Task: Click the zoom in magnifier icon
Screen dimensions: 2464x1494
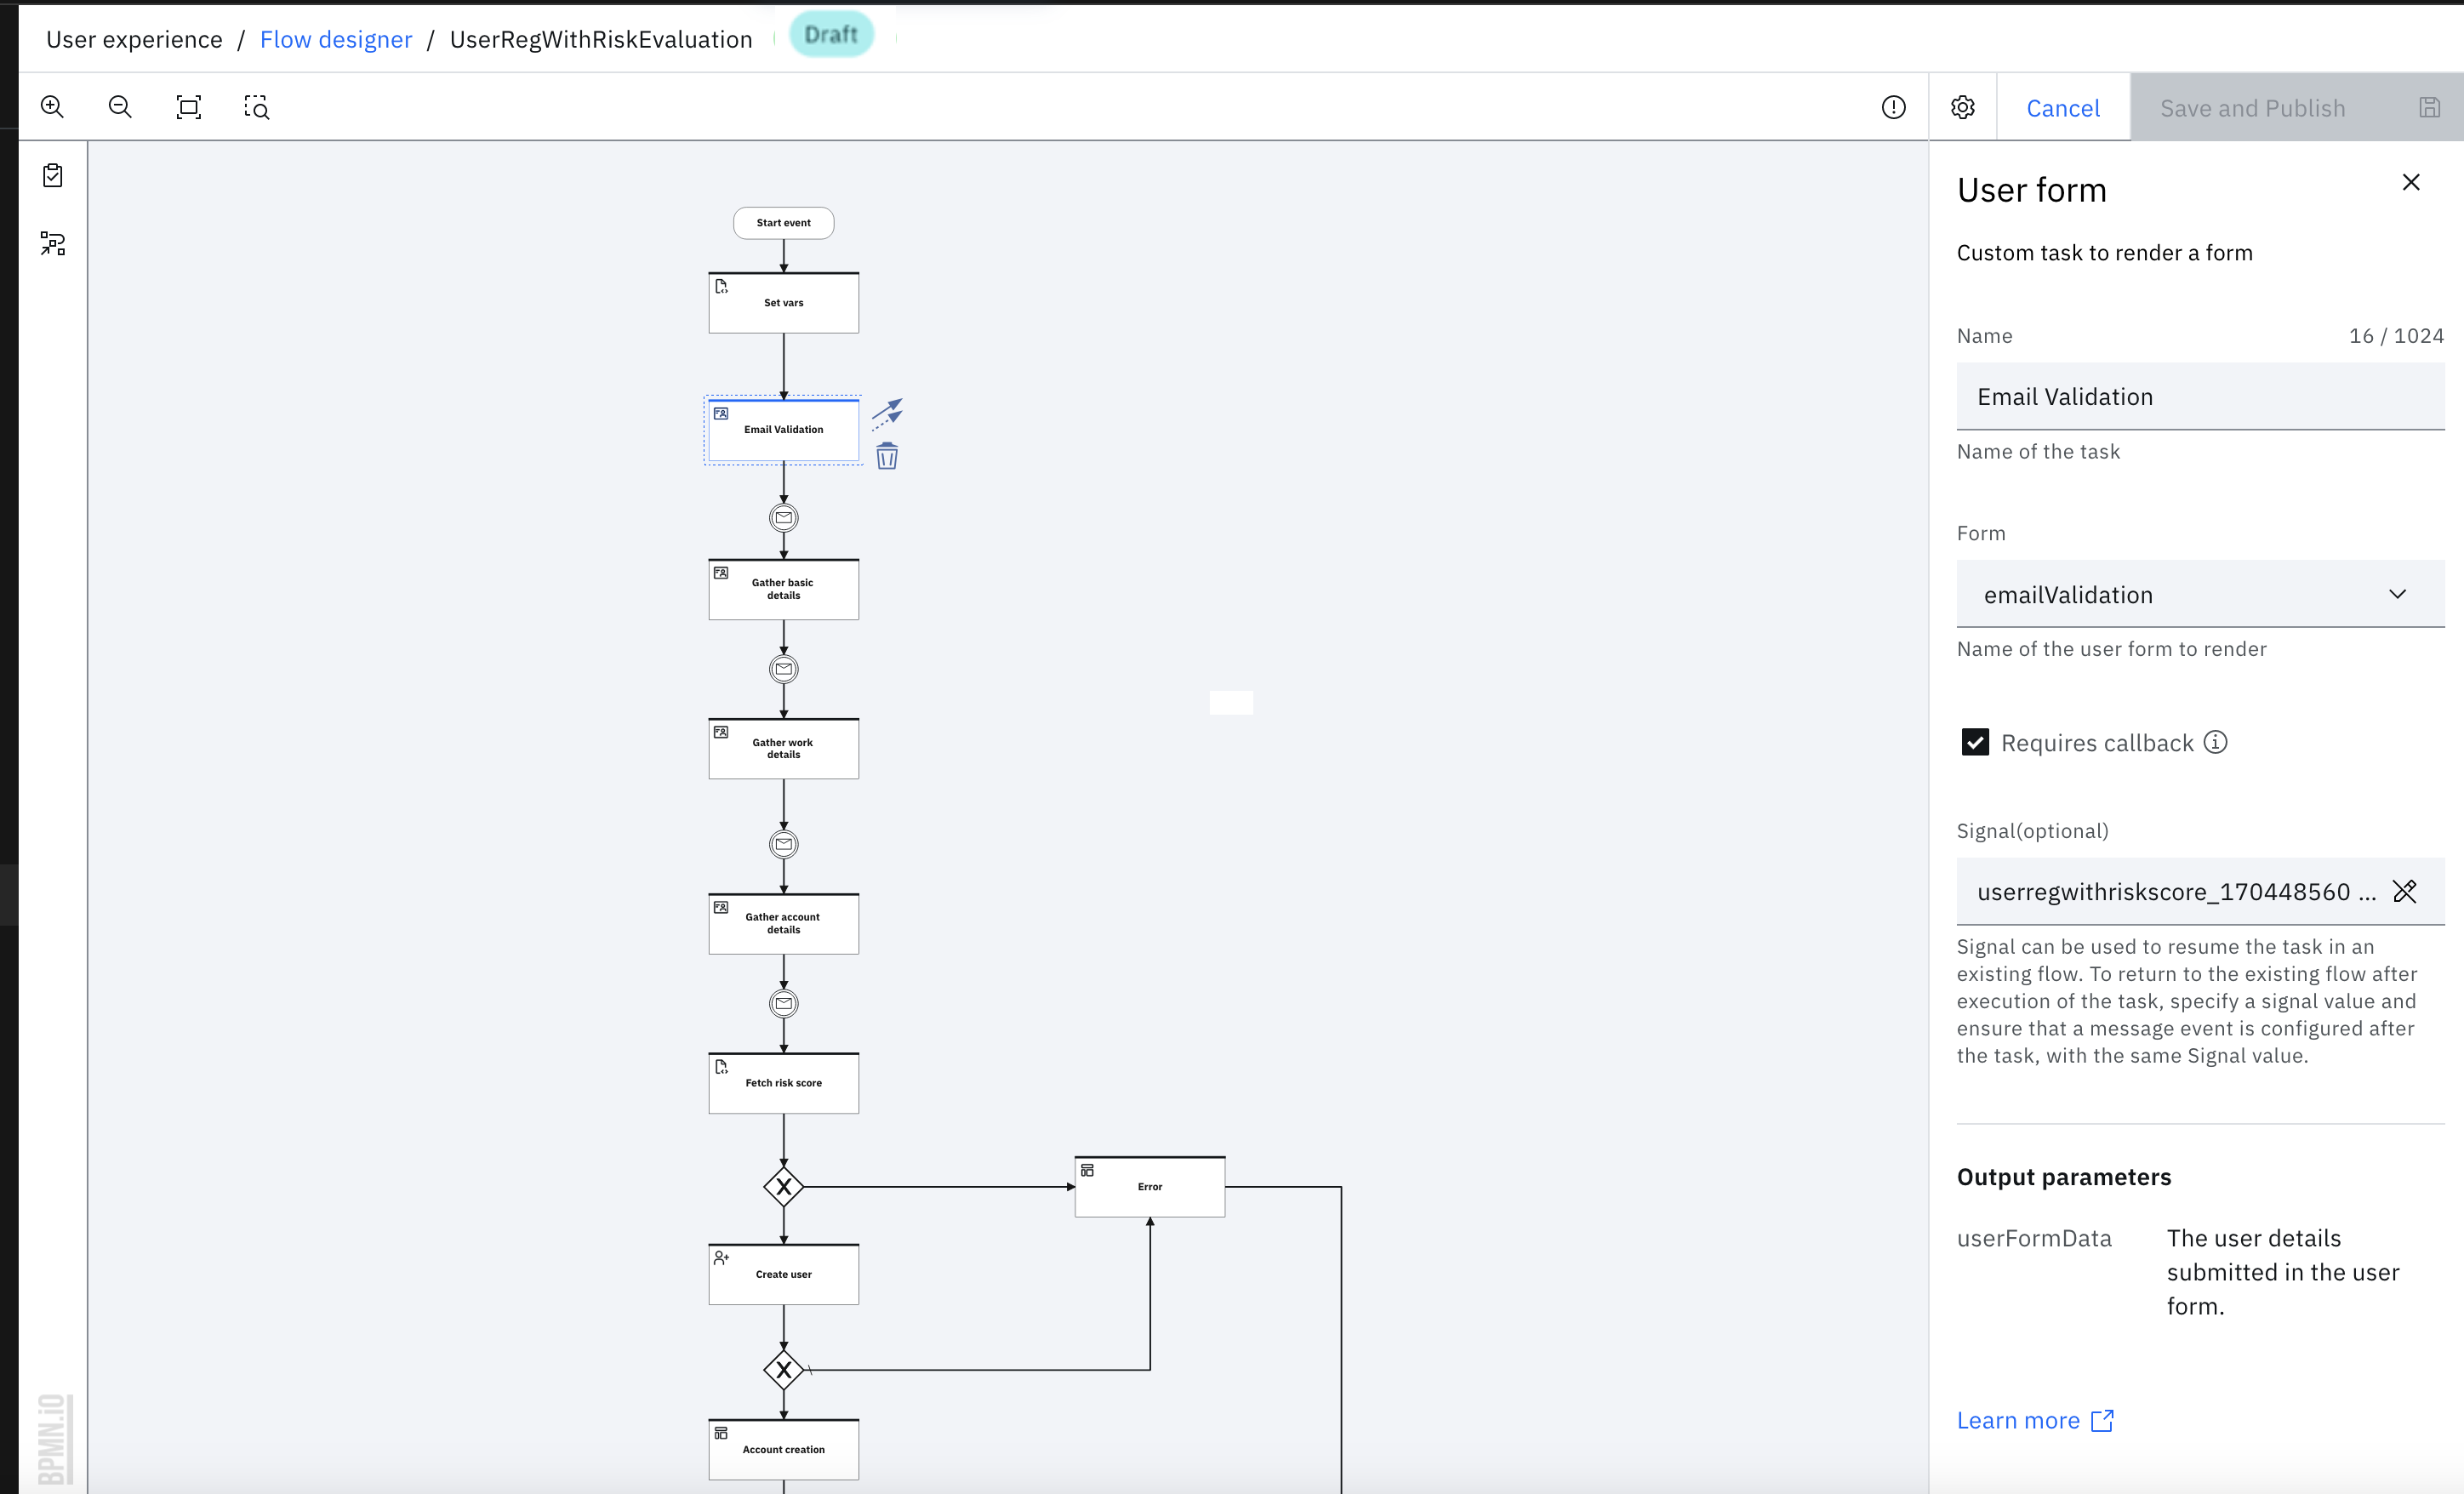Action: coord(52,107)
